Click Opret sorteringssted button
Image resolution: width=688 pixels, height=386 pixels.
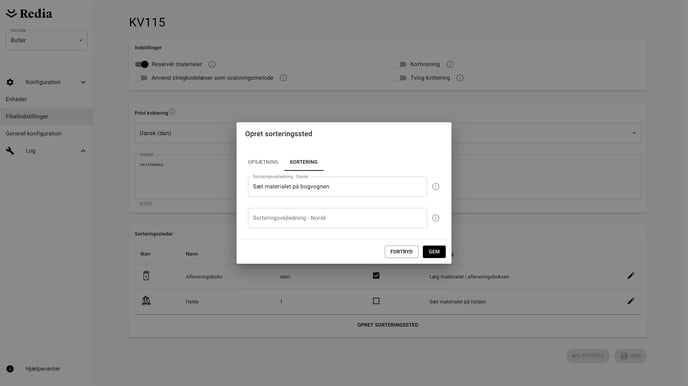[x=387, y=325]
